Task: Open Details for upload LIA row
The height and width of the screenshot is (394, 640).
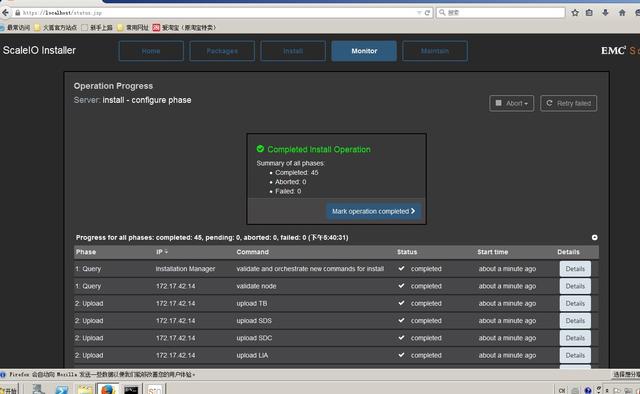Action: point(575,355)
